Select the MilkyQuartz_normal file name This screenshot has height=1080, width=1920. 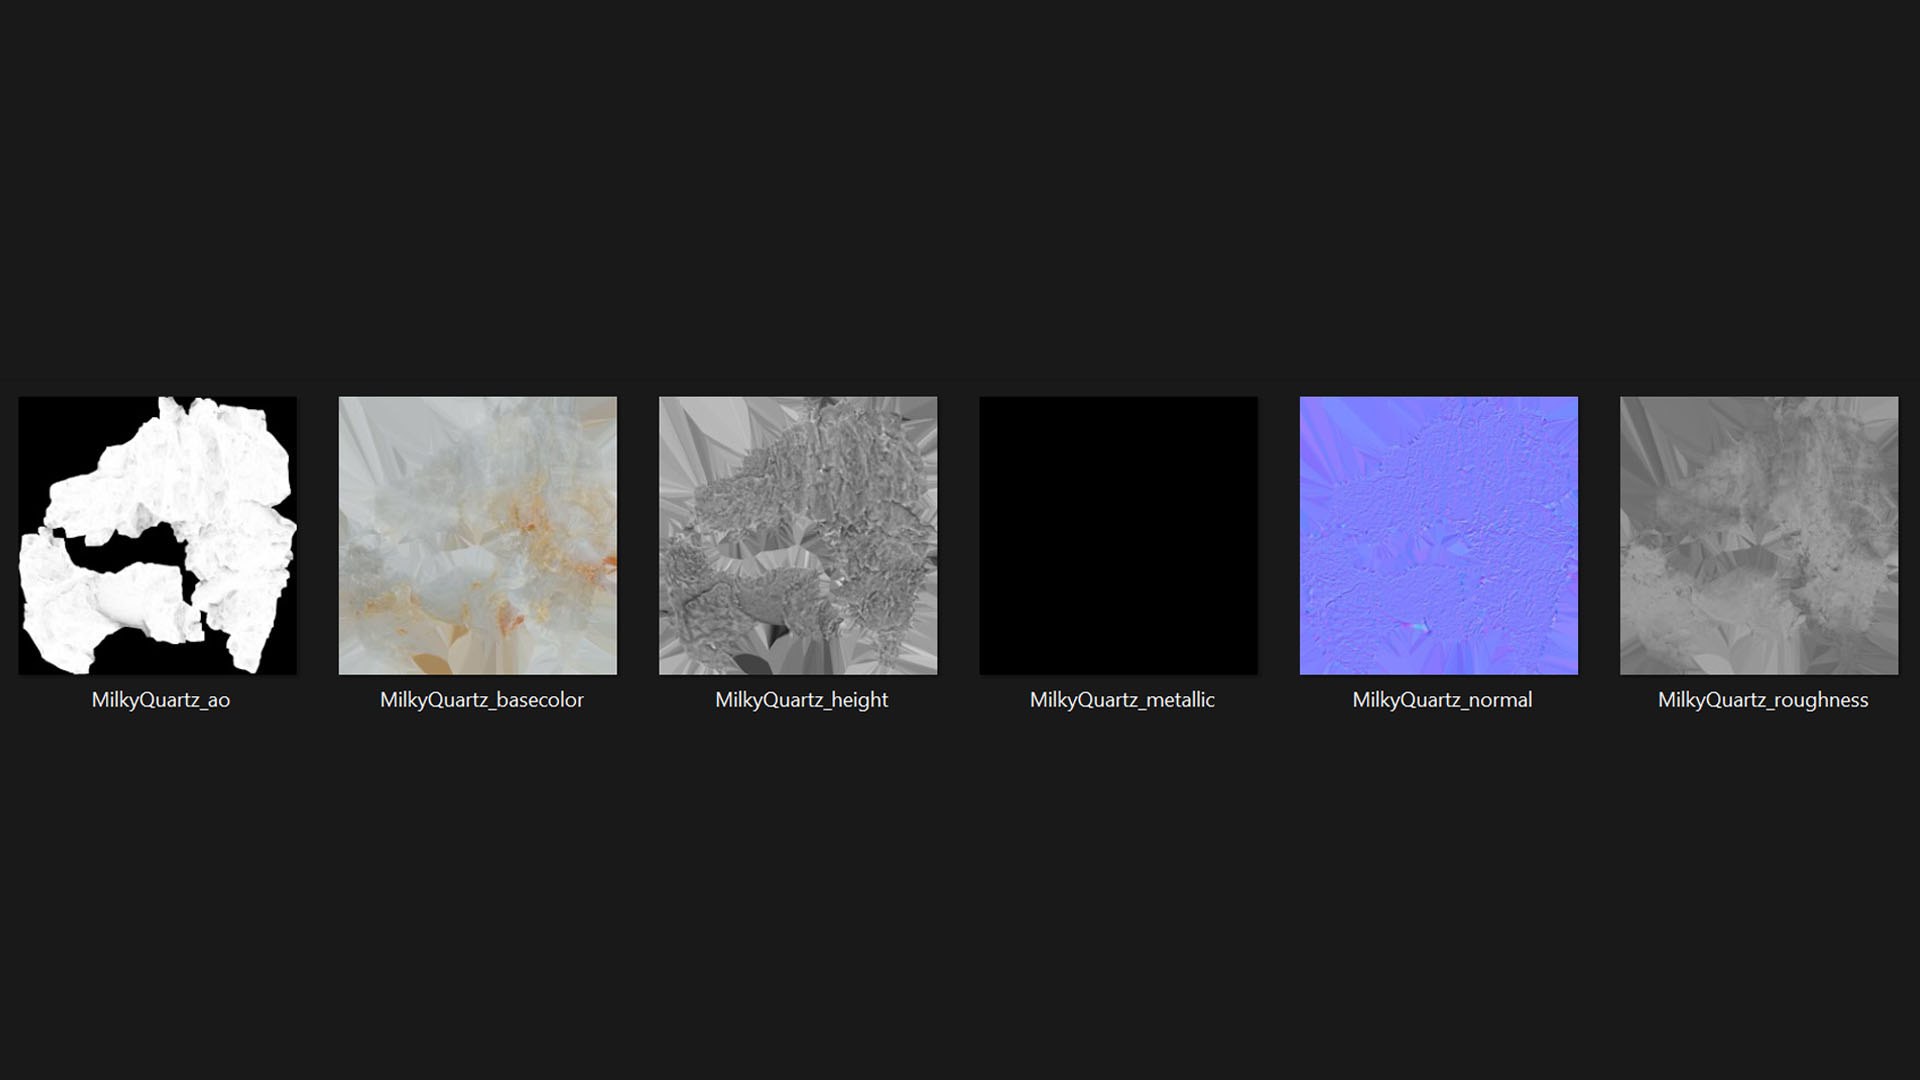[x=1442, y=700]
